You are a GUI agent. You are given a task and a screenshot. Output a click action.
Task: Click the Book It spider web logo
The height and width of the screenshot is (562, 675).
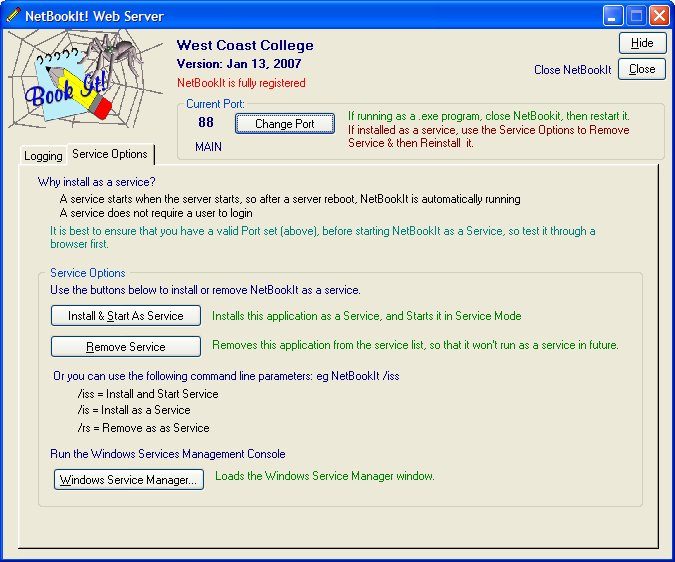click(x=85, y=79)
